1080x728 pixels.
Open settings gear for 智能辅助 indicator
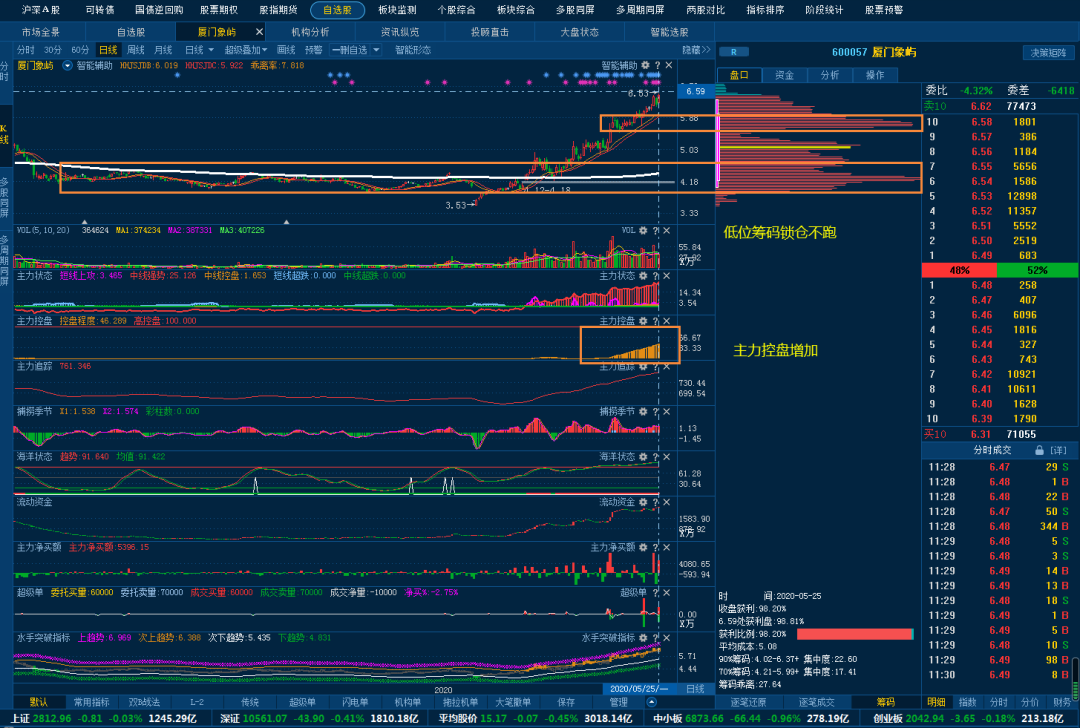645,65
